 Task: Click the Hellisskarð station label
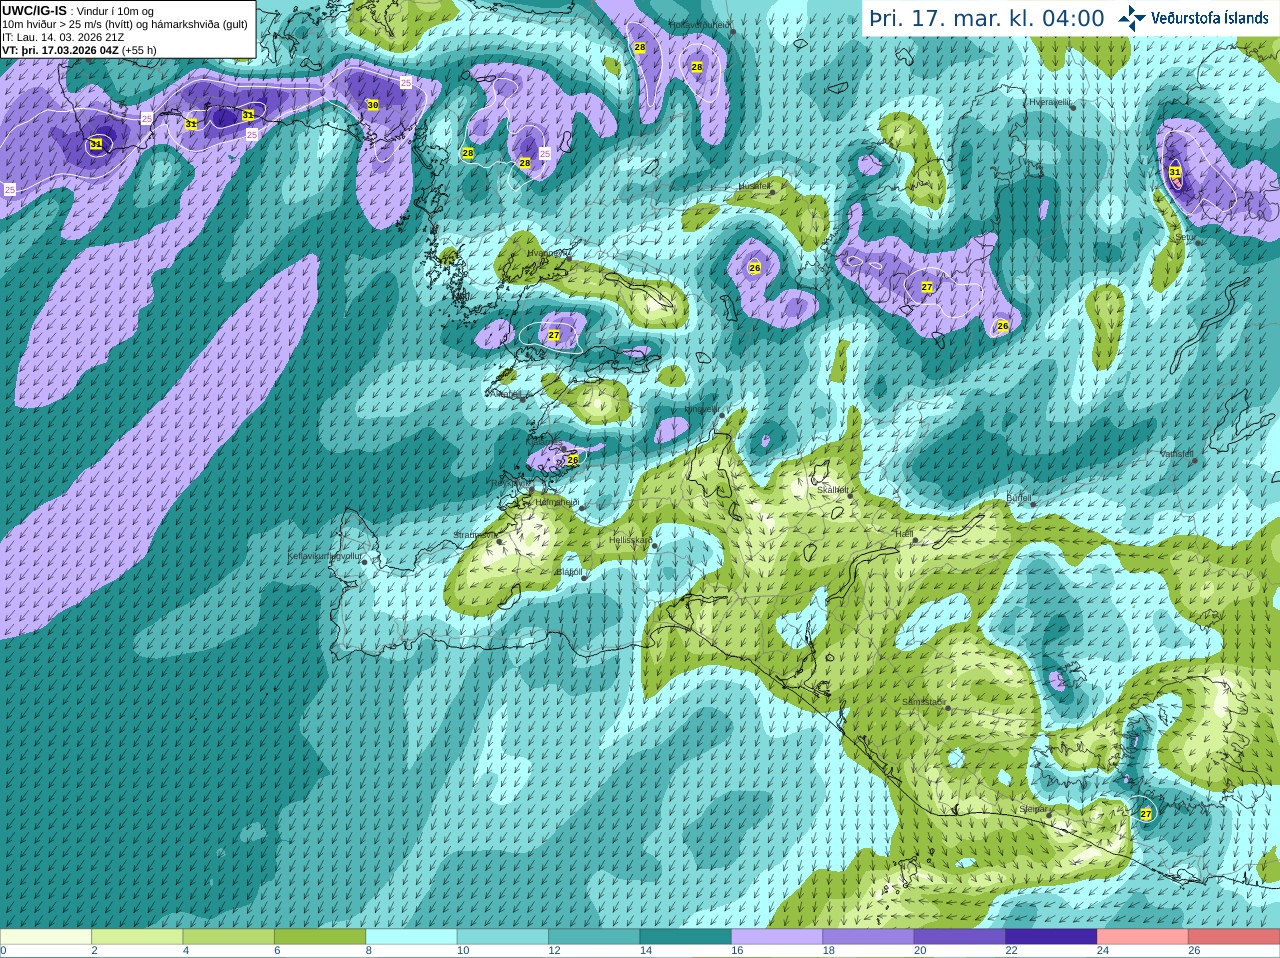click(x=631, y=540)
